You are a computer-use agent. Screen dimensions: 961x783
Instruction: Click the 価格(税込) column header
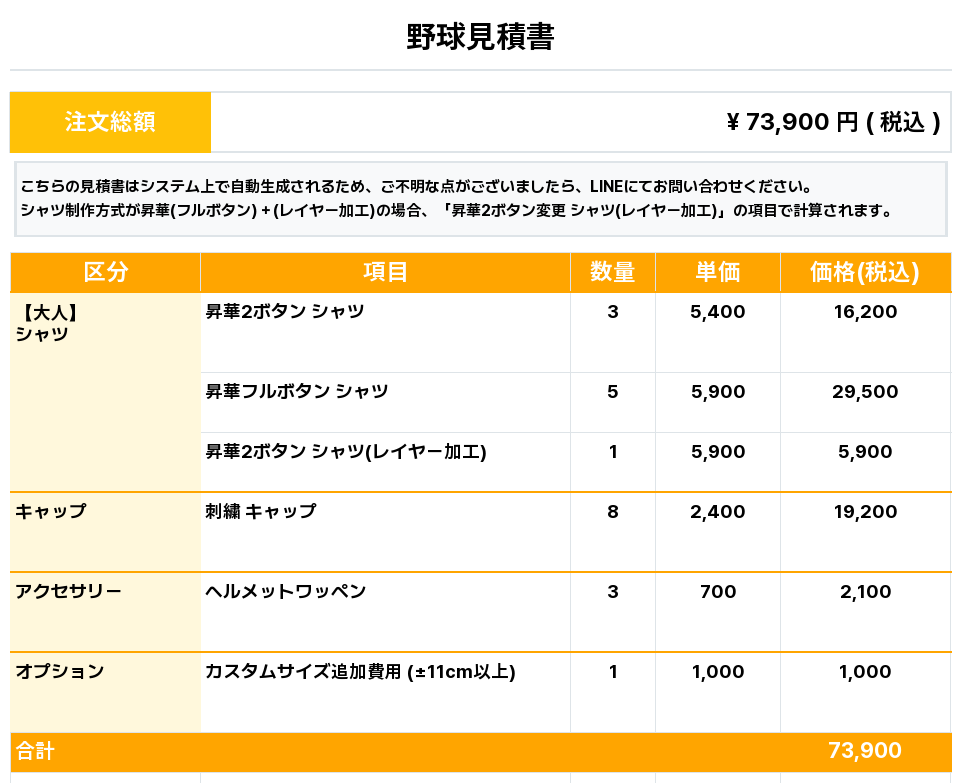[x=864, y=272]
